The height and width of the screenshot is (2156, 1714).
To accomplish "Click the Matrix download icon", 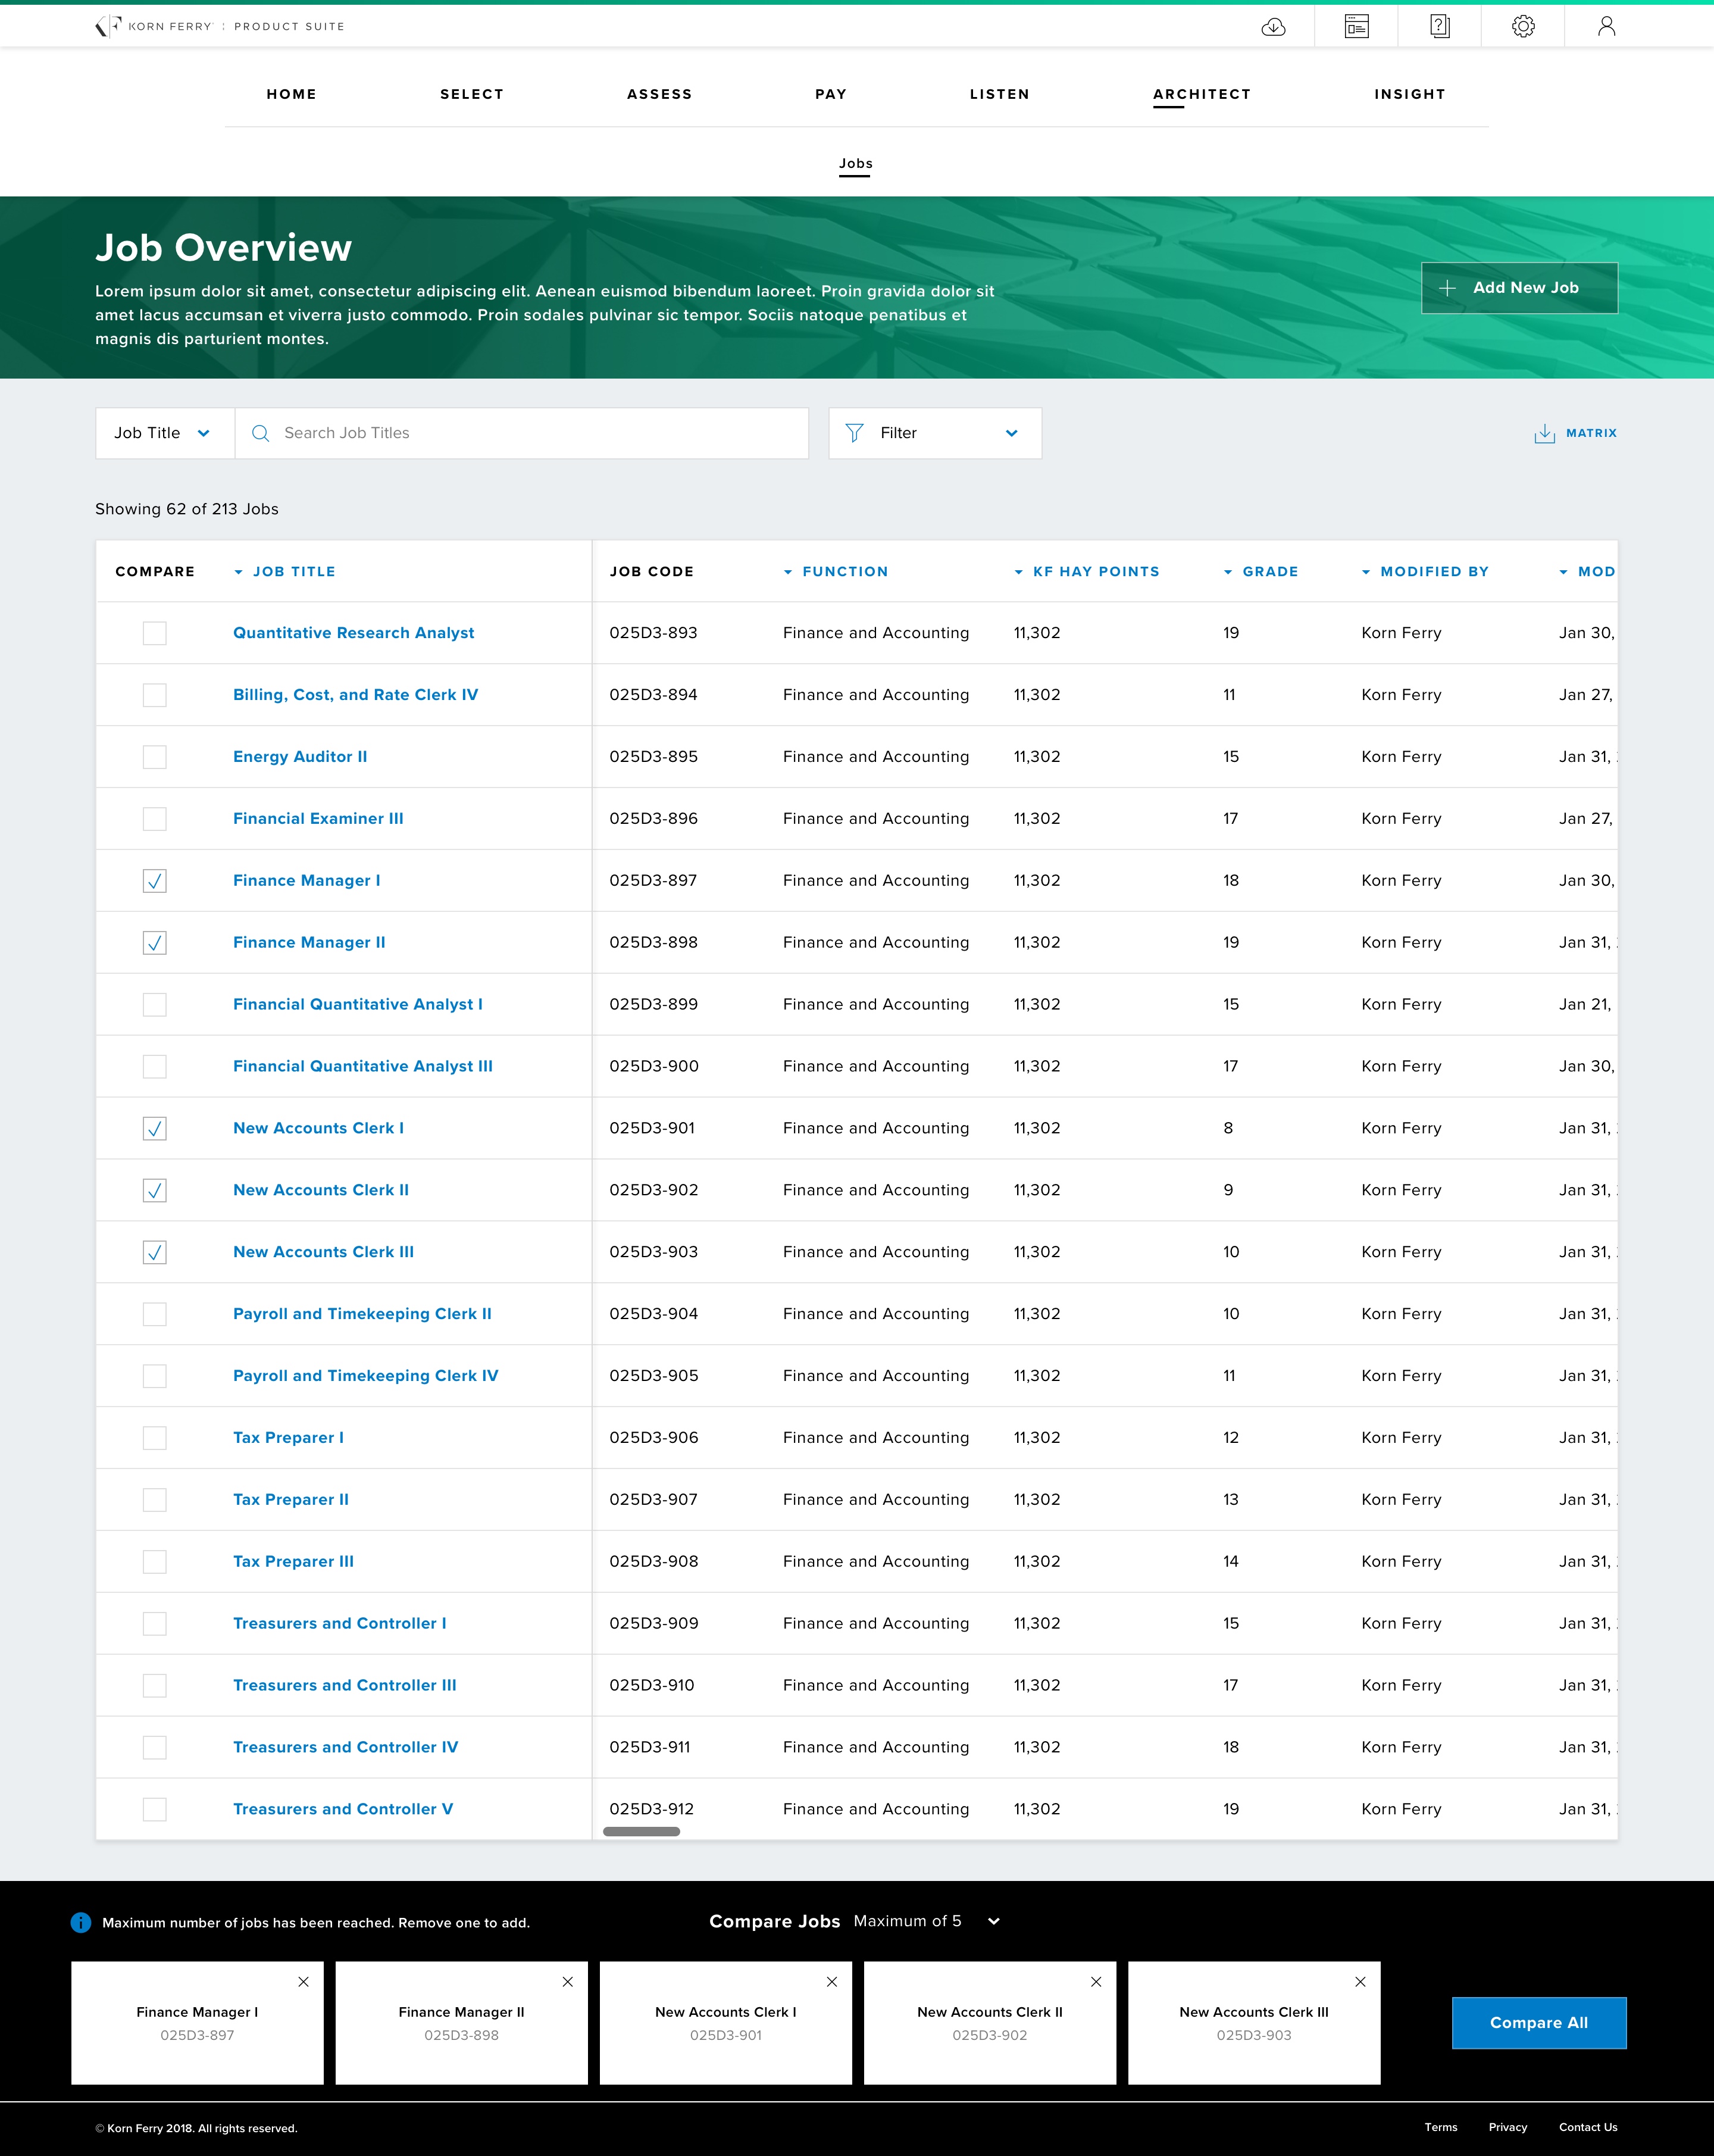I will coord(1544,433).
